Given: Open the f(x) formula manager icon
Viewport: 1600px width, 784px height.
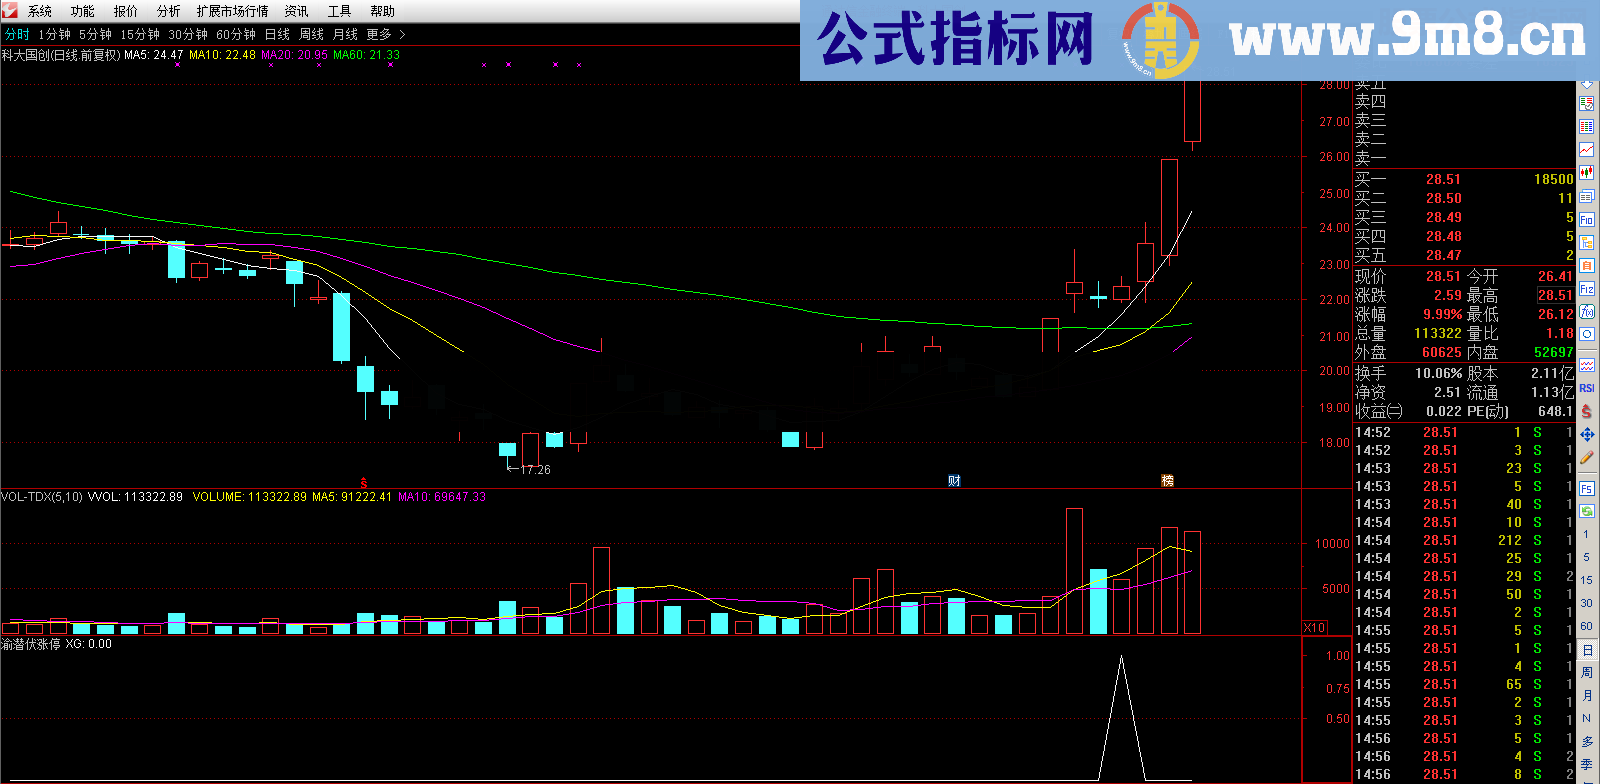Looking at the screenshot, I should (x=1587, y=312).
